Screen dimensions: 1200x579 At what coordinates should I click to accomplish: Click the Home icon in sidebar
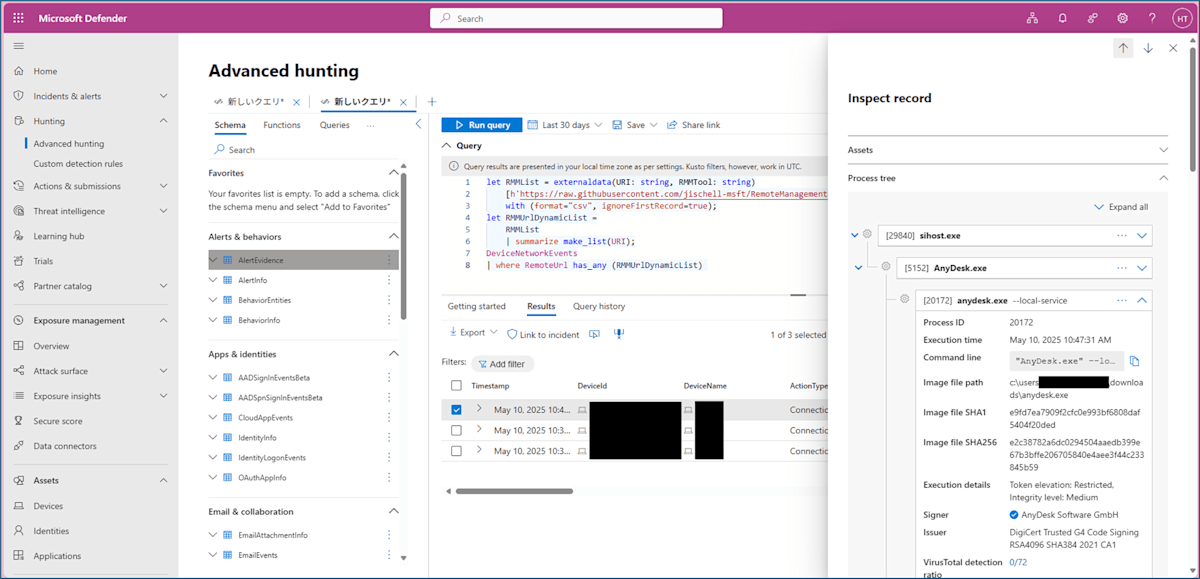(19, 71)
